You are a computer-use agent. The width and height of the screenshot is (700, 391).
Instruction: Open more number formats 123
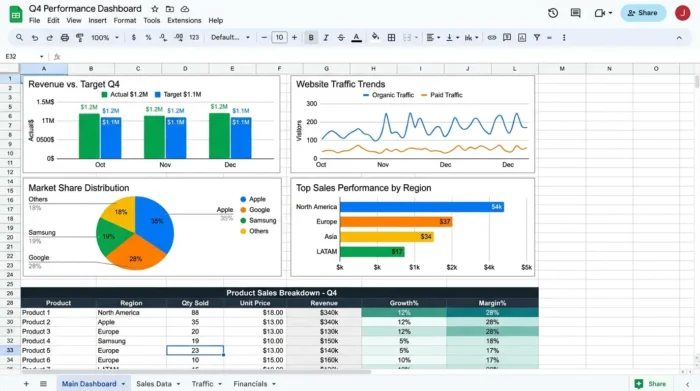click(194, 37)
